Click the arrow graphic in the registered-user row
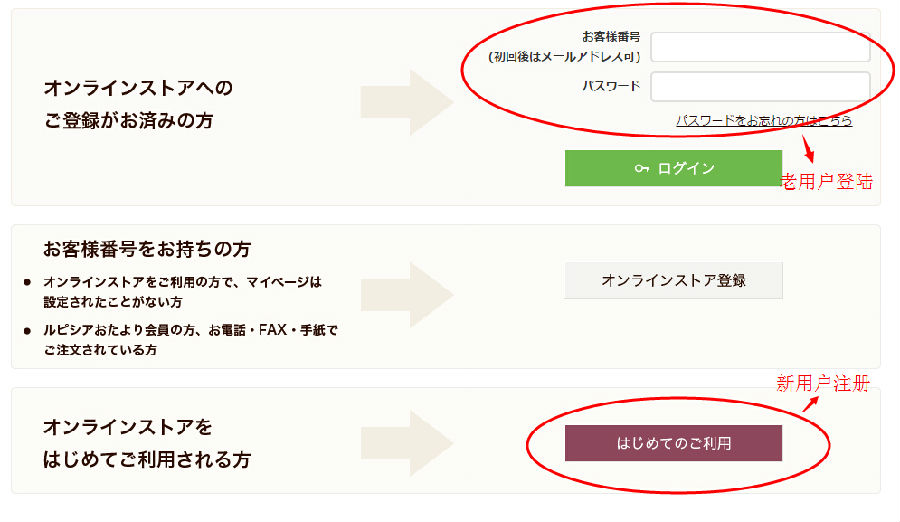 coord(407,102)
